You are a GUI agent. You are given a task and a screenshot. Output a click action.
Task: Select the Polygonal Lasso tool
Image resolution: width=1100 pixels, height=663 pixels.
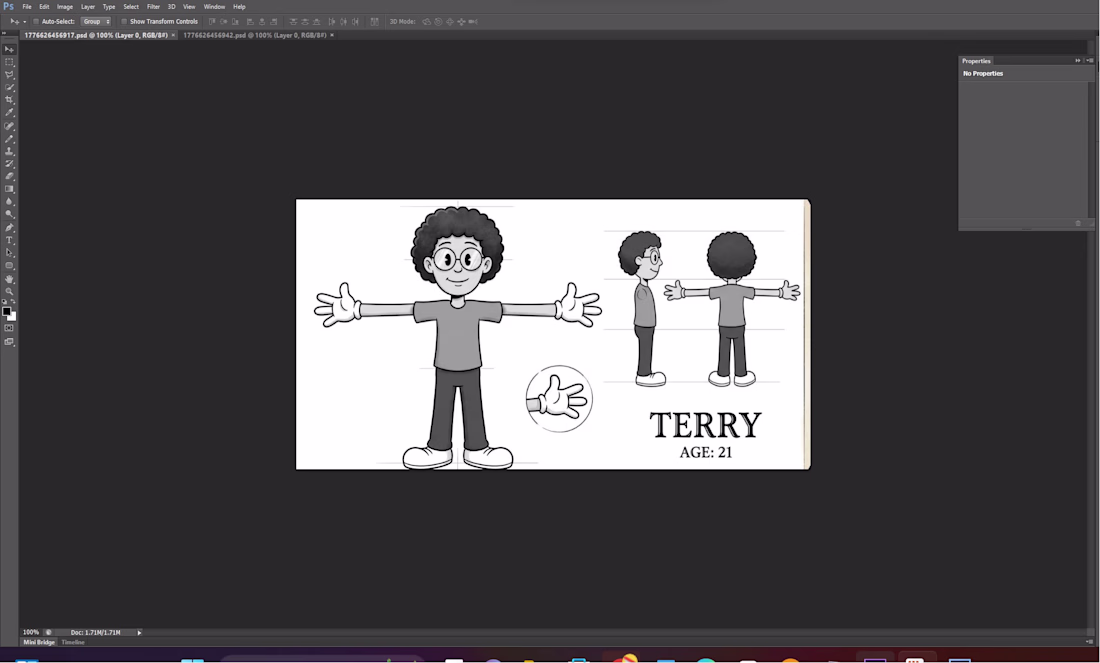[x=9, y=75]
